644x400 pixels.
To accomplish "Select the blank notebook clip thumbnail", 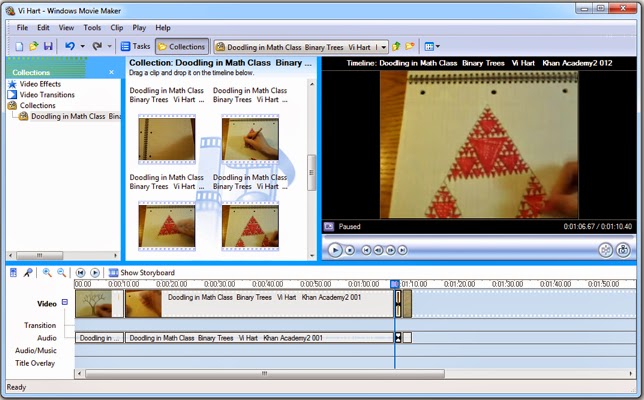I will 167,139.
